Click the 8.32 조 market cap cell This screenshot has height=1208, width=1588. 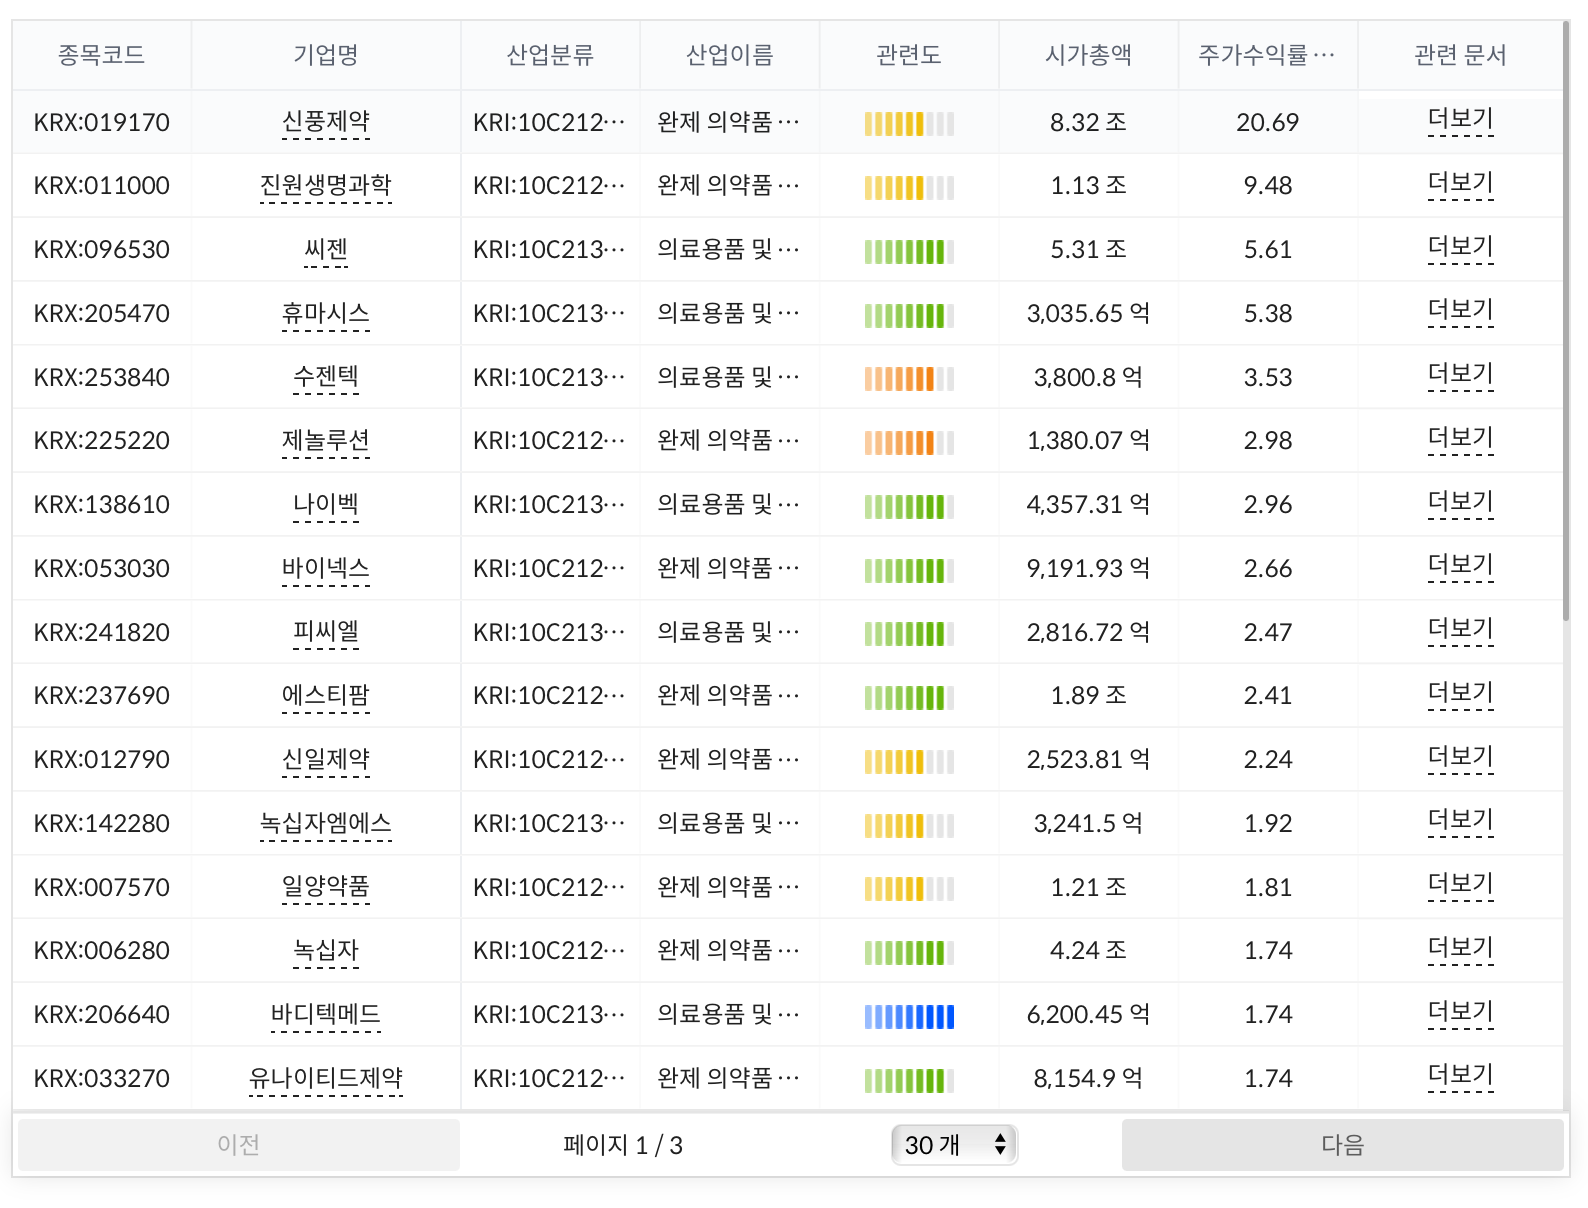click(x=1088, y=123)
